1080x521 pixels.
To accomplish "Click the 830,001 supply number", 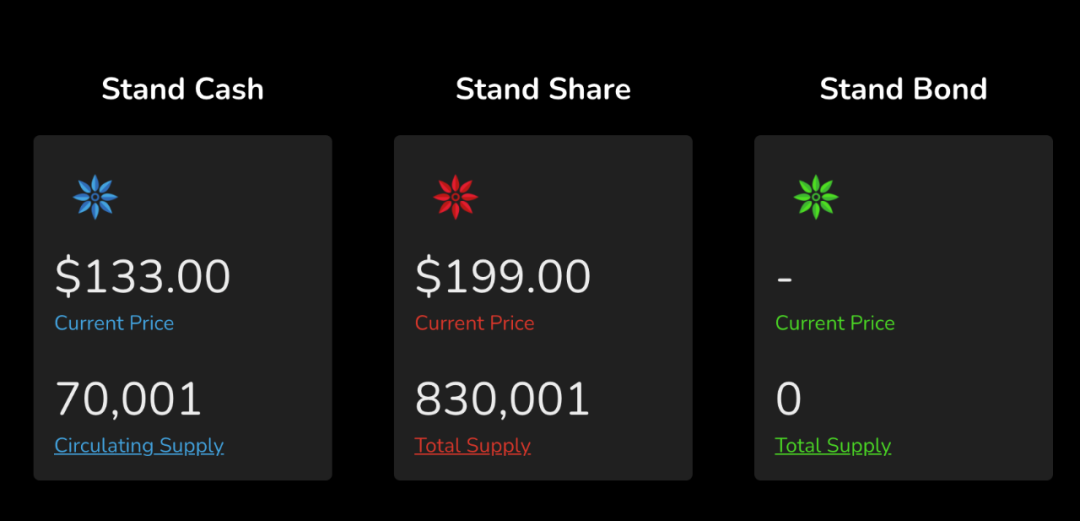I will [502, 399].
